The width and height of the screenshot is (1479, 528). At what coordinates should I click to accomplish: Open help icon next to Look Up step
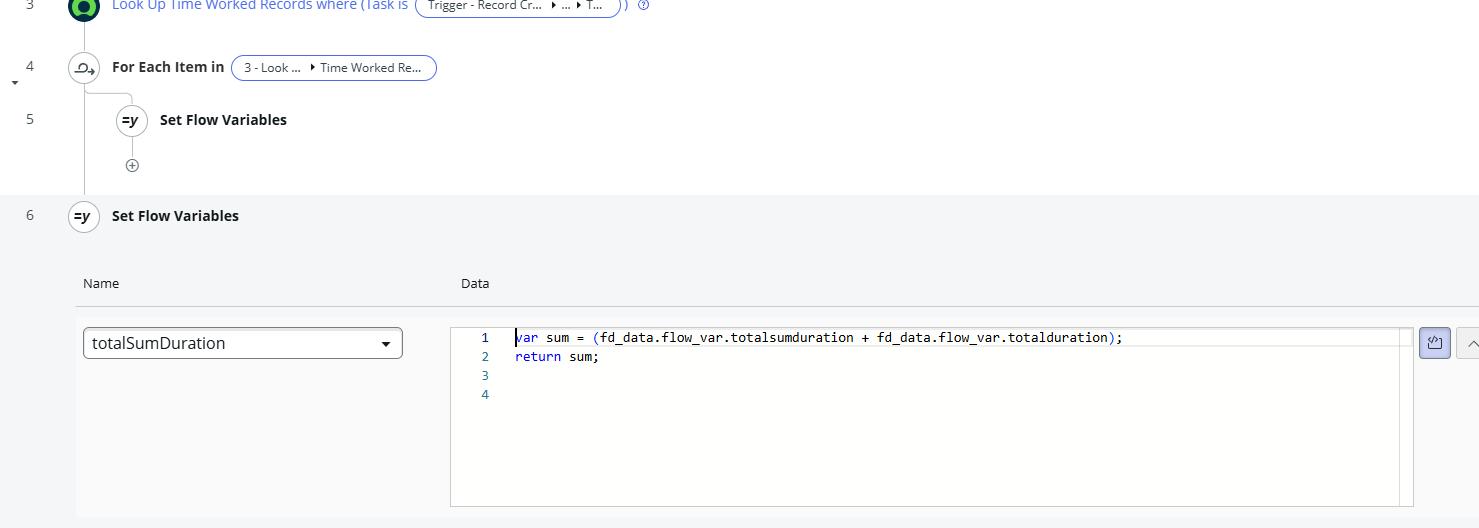click(x=643, y=5)
